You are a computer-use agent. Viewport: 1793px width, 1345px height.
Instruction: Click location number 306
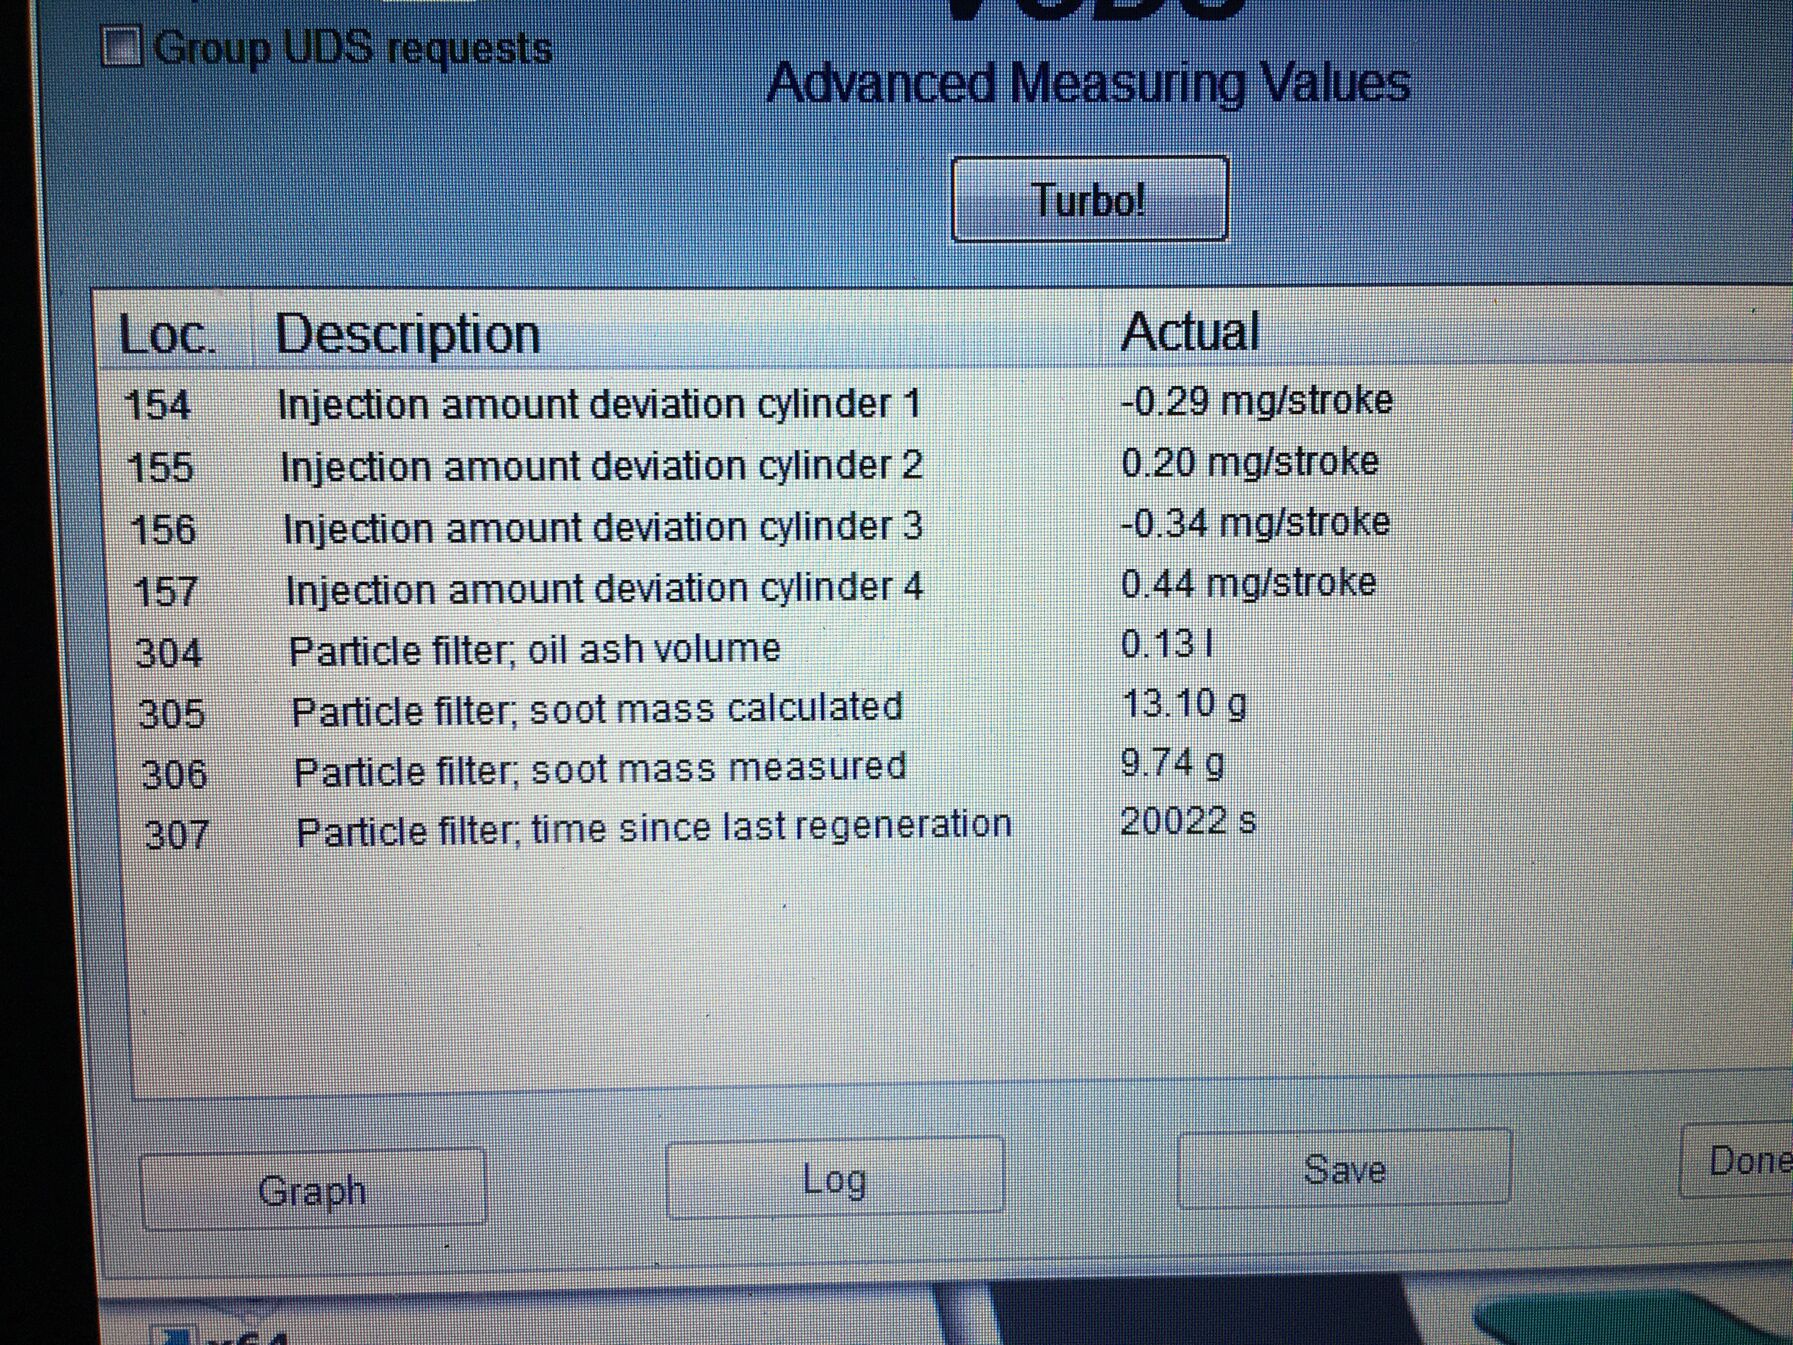tap(175, 774)
